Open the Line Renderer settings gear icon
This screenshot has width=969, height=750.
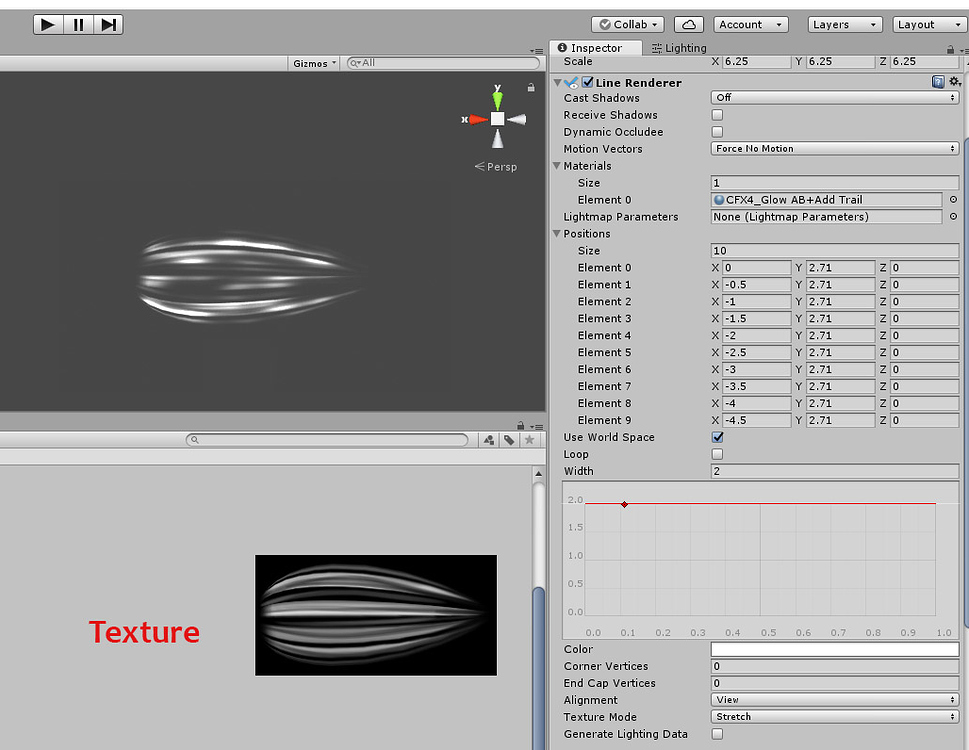pos(954,81)
